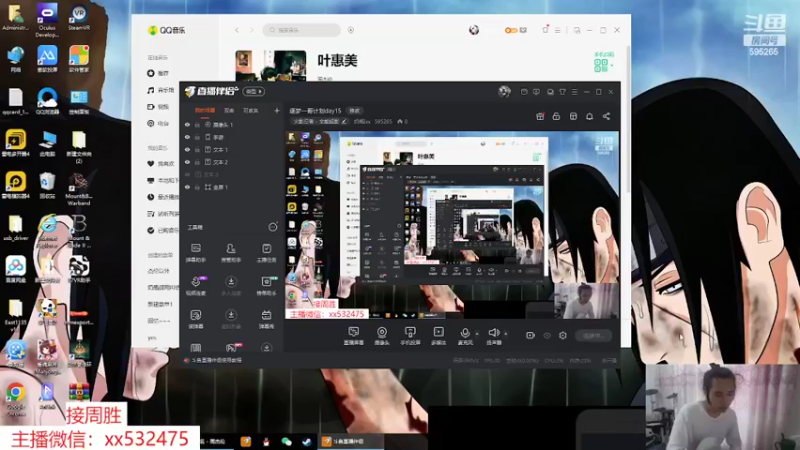Viewport: 800px width, 450px height.
Task: Lock the text 1 source layer
Action: (197, 149)
